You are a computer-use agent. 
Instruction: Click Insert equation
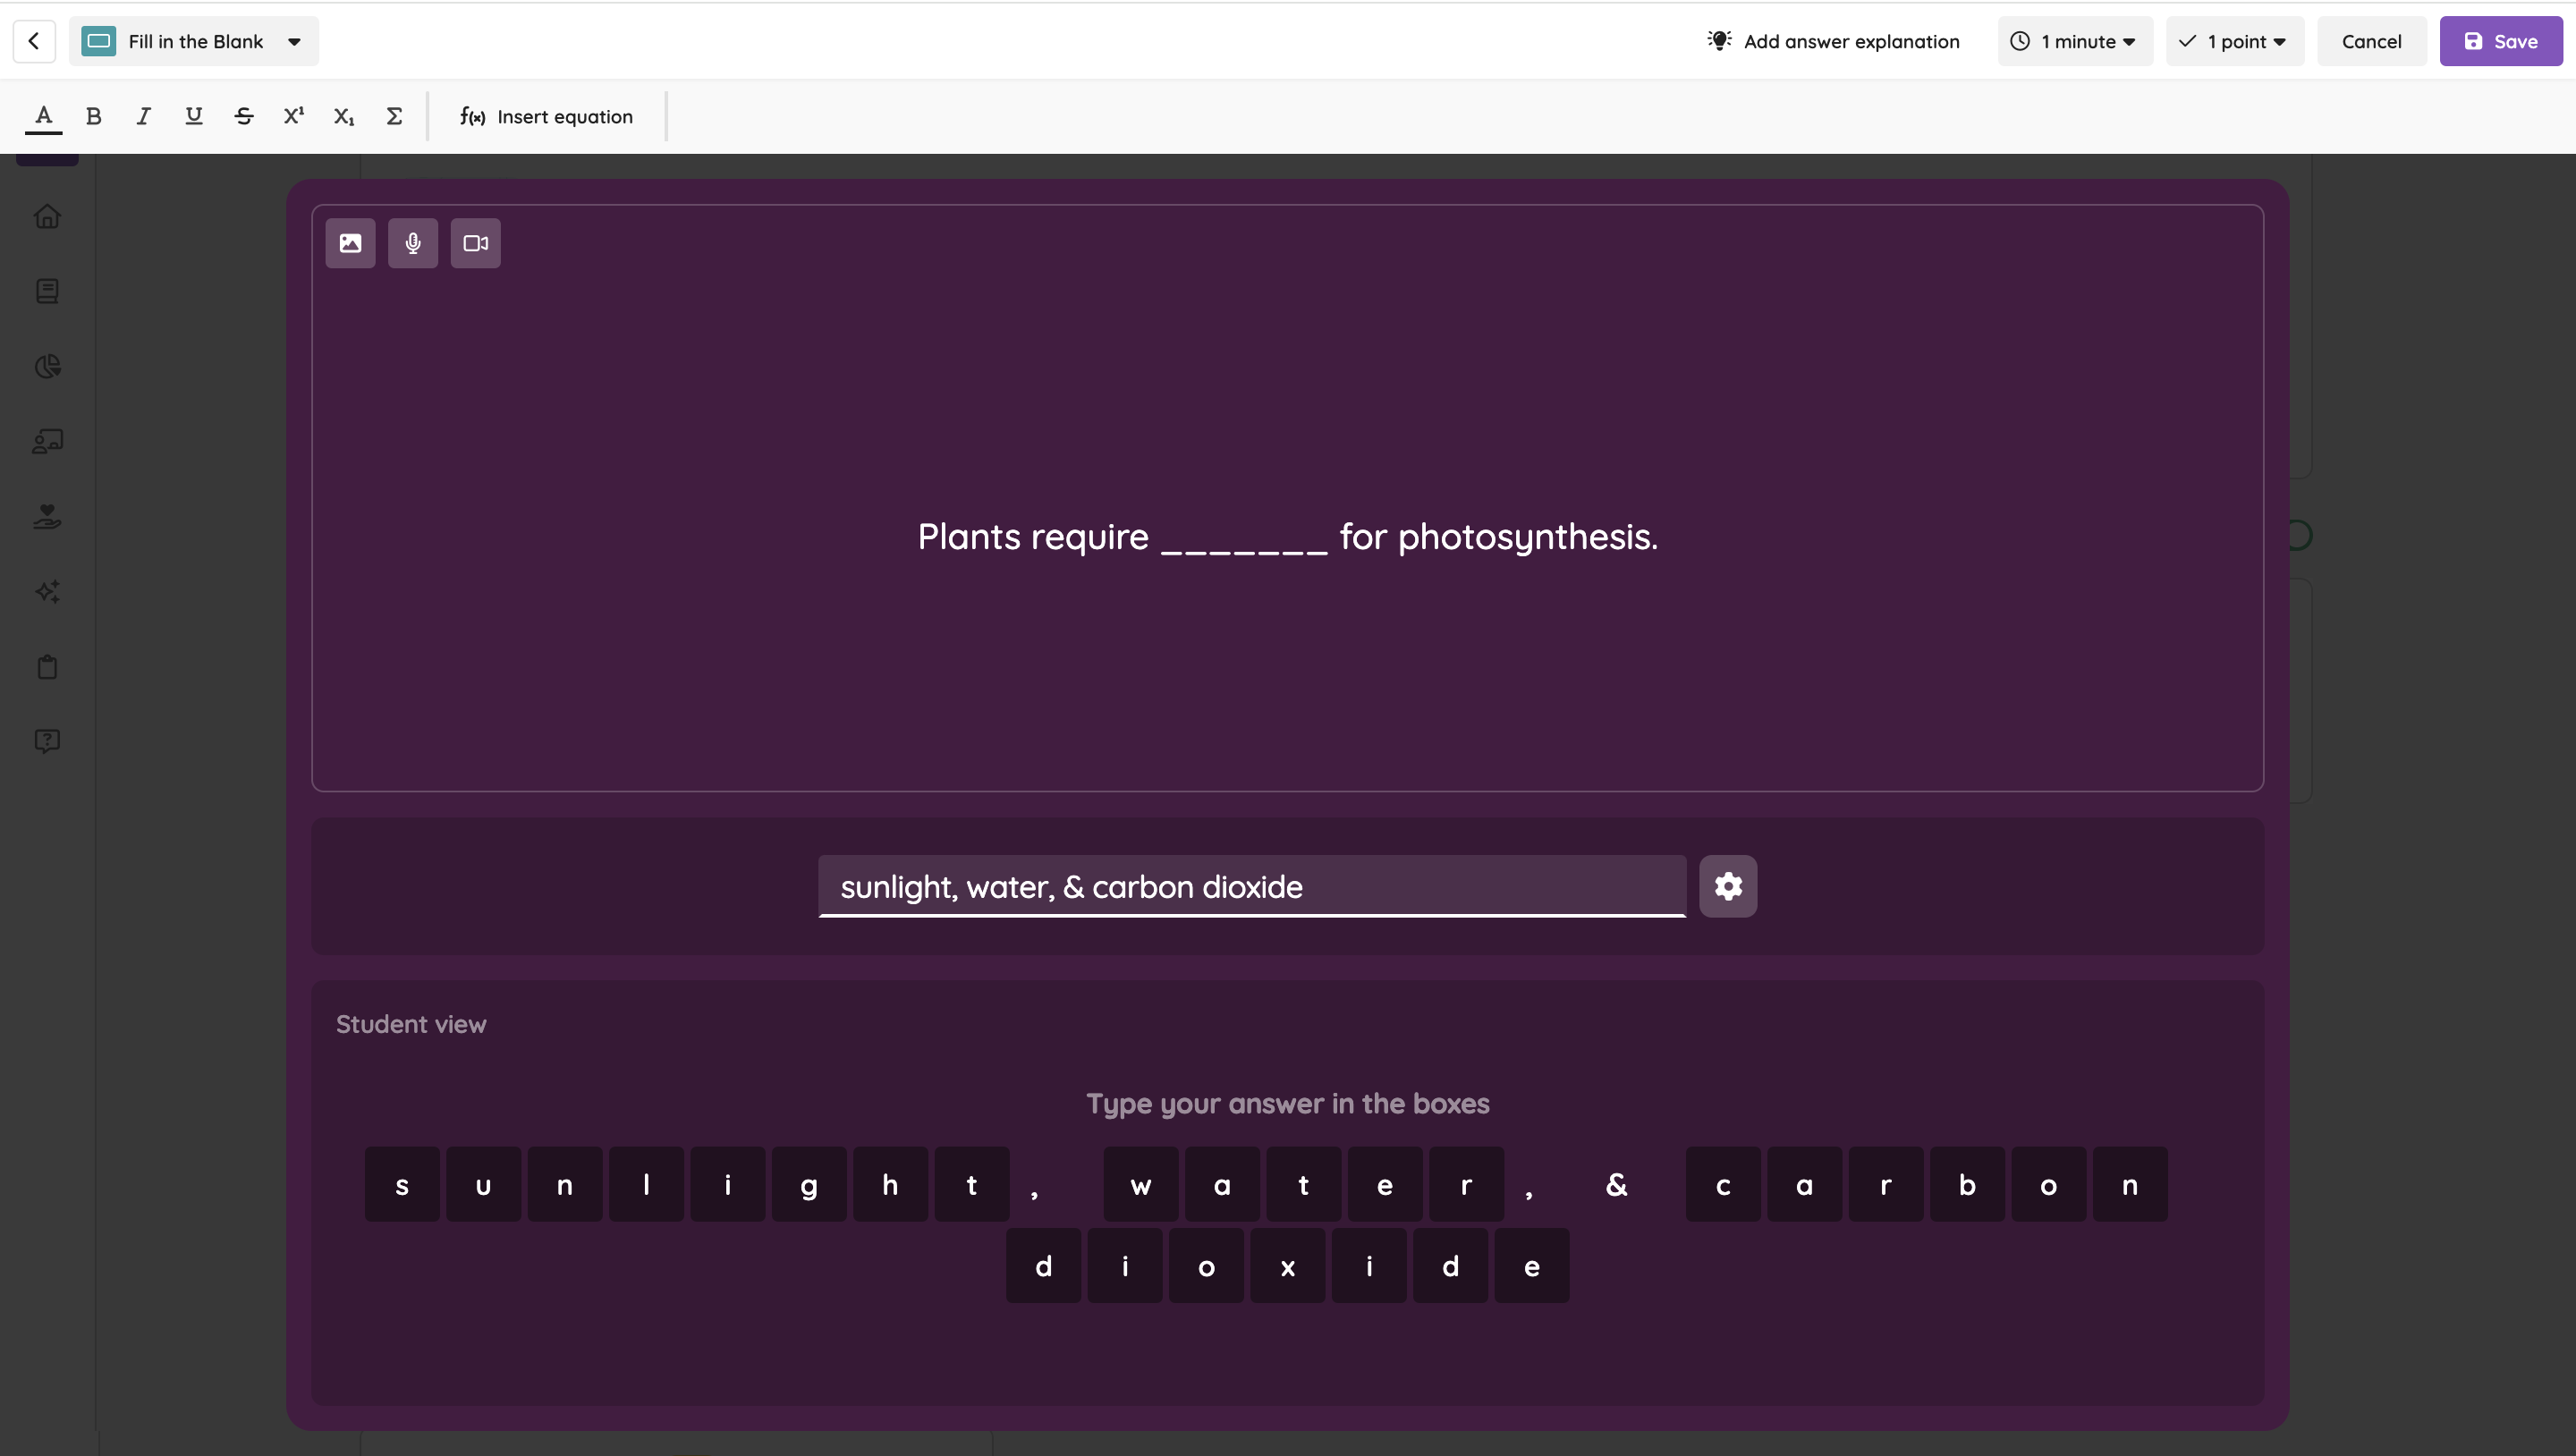[x=546, y=116]
